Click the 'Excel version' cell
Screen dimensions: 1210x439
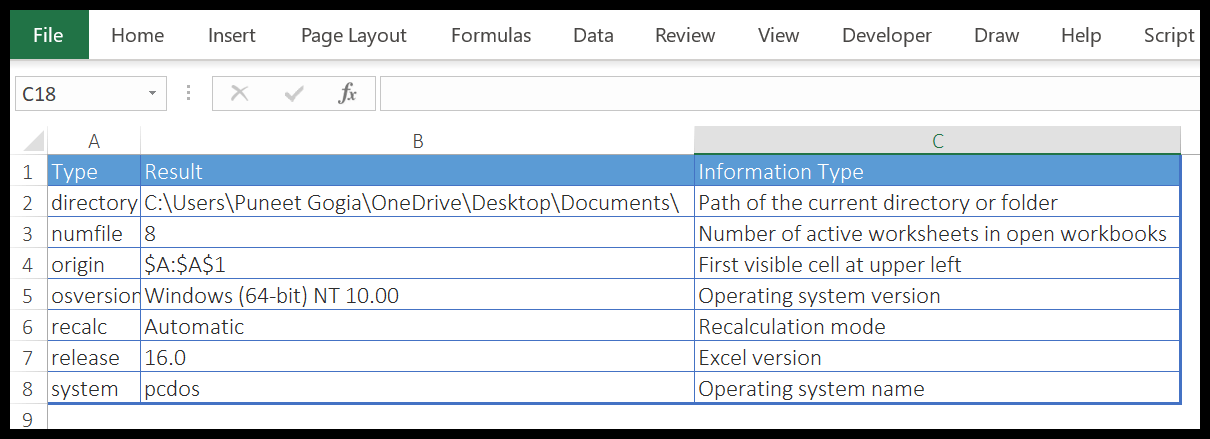938,357
